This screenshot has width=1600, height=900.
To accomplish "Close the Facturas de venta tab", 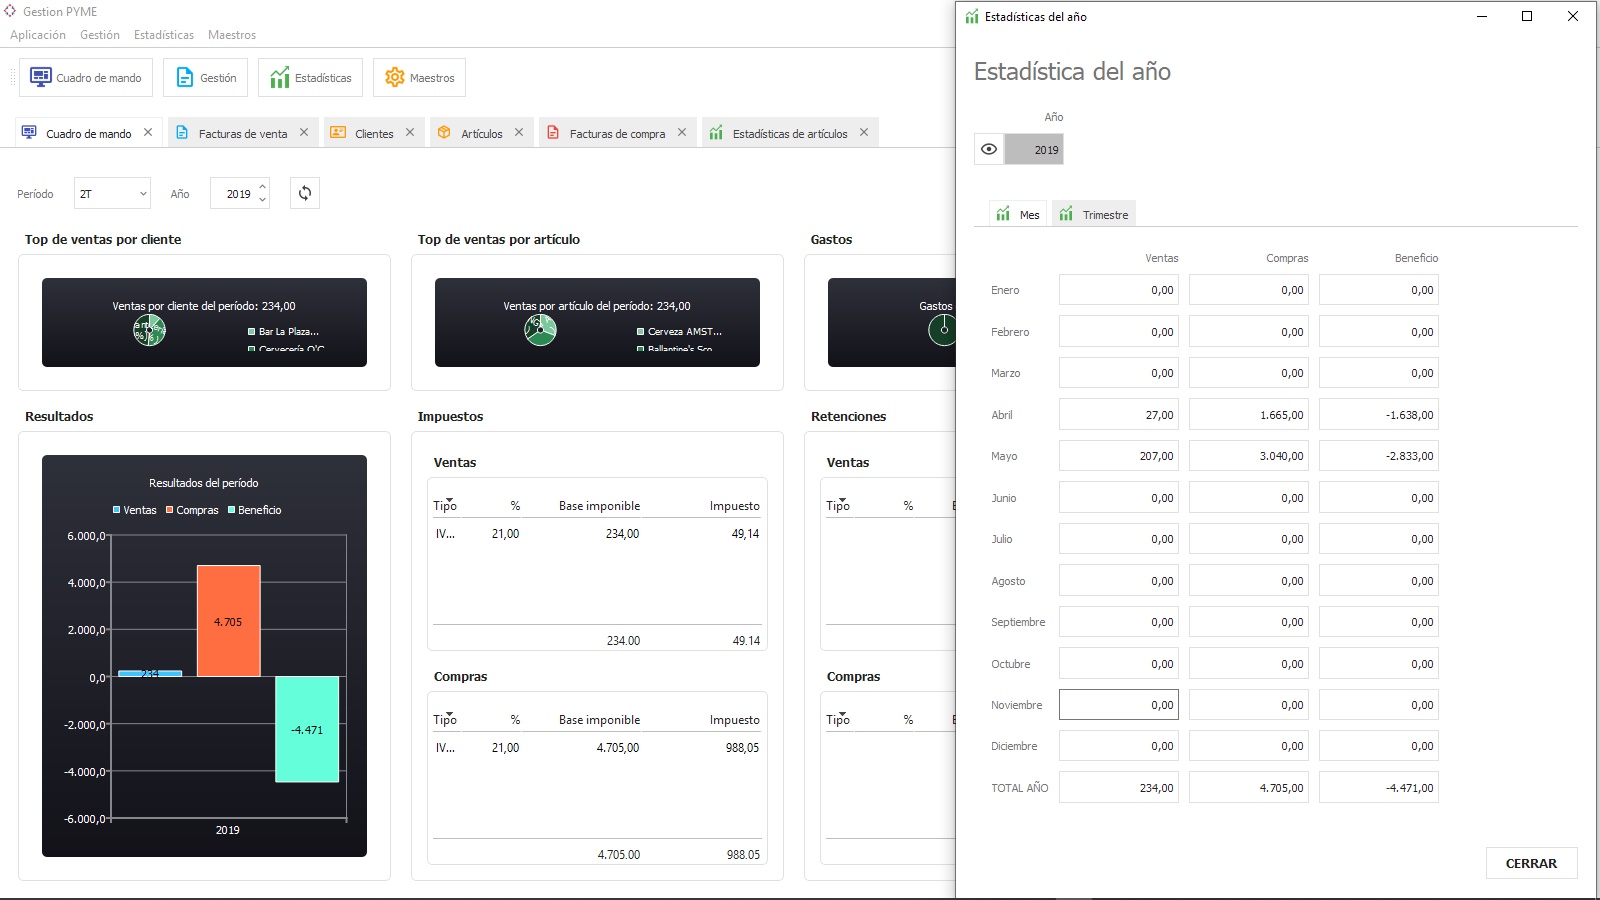I will point(304,132).
